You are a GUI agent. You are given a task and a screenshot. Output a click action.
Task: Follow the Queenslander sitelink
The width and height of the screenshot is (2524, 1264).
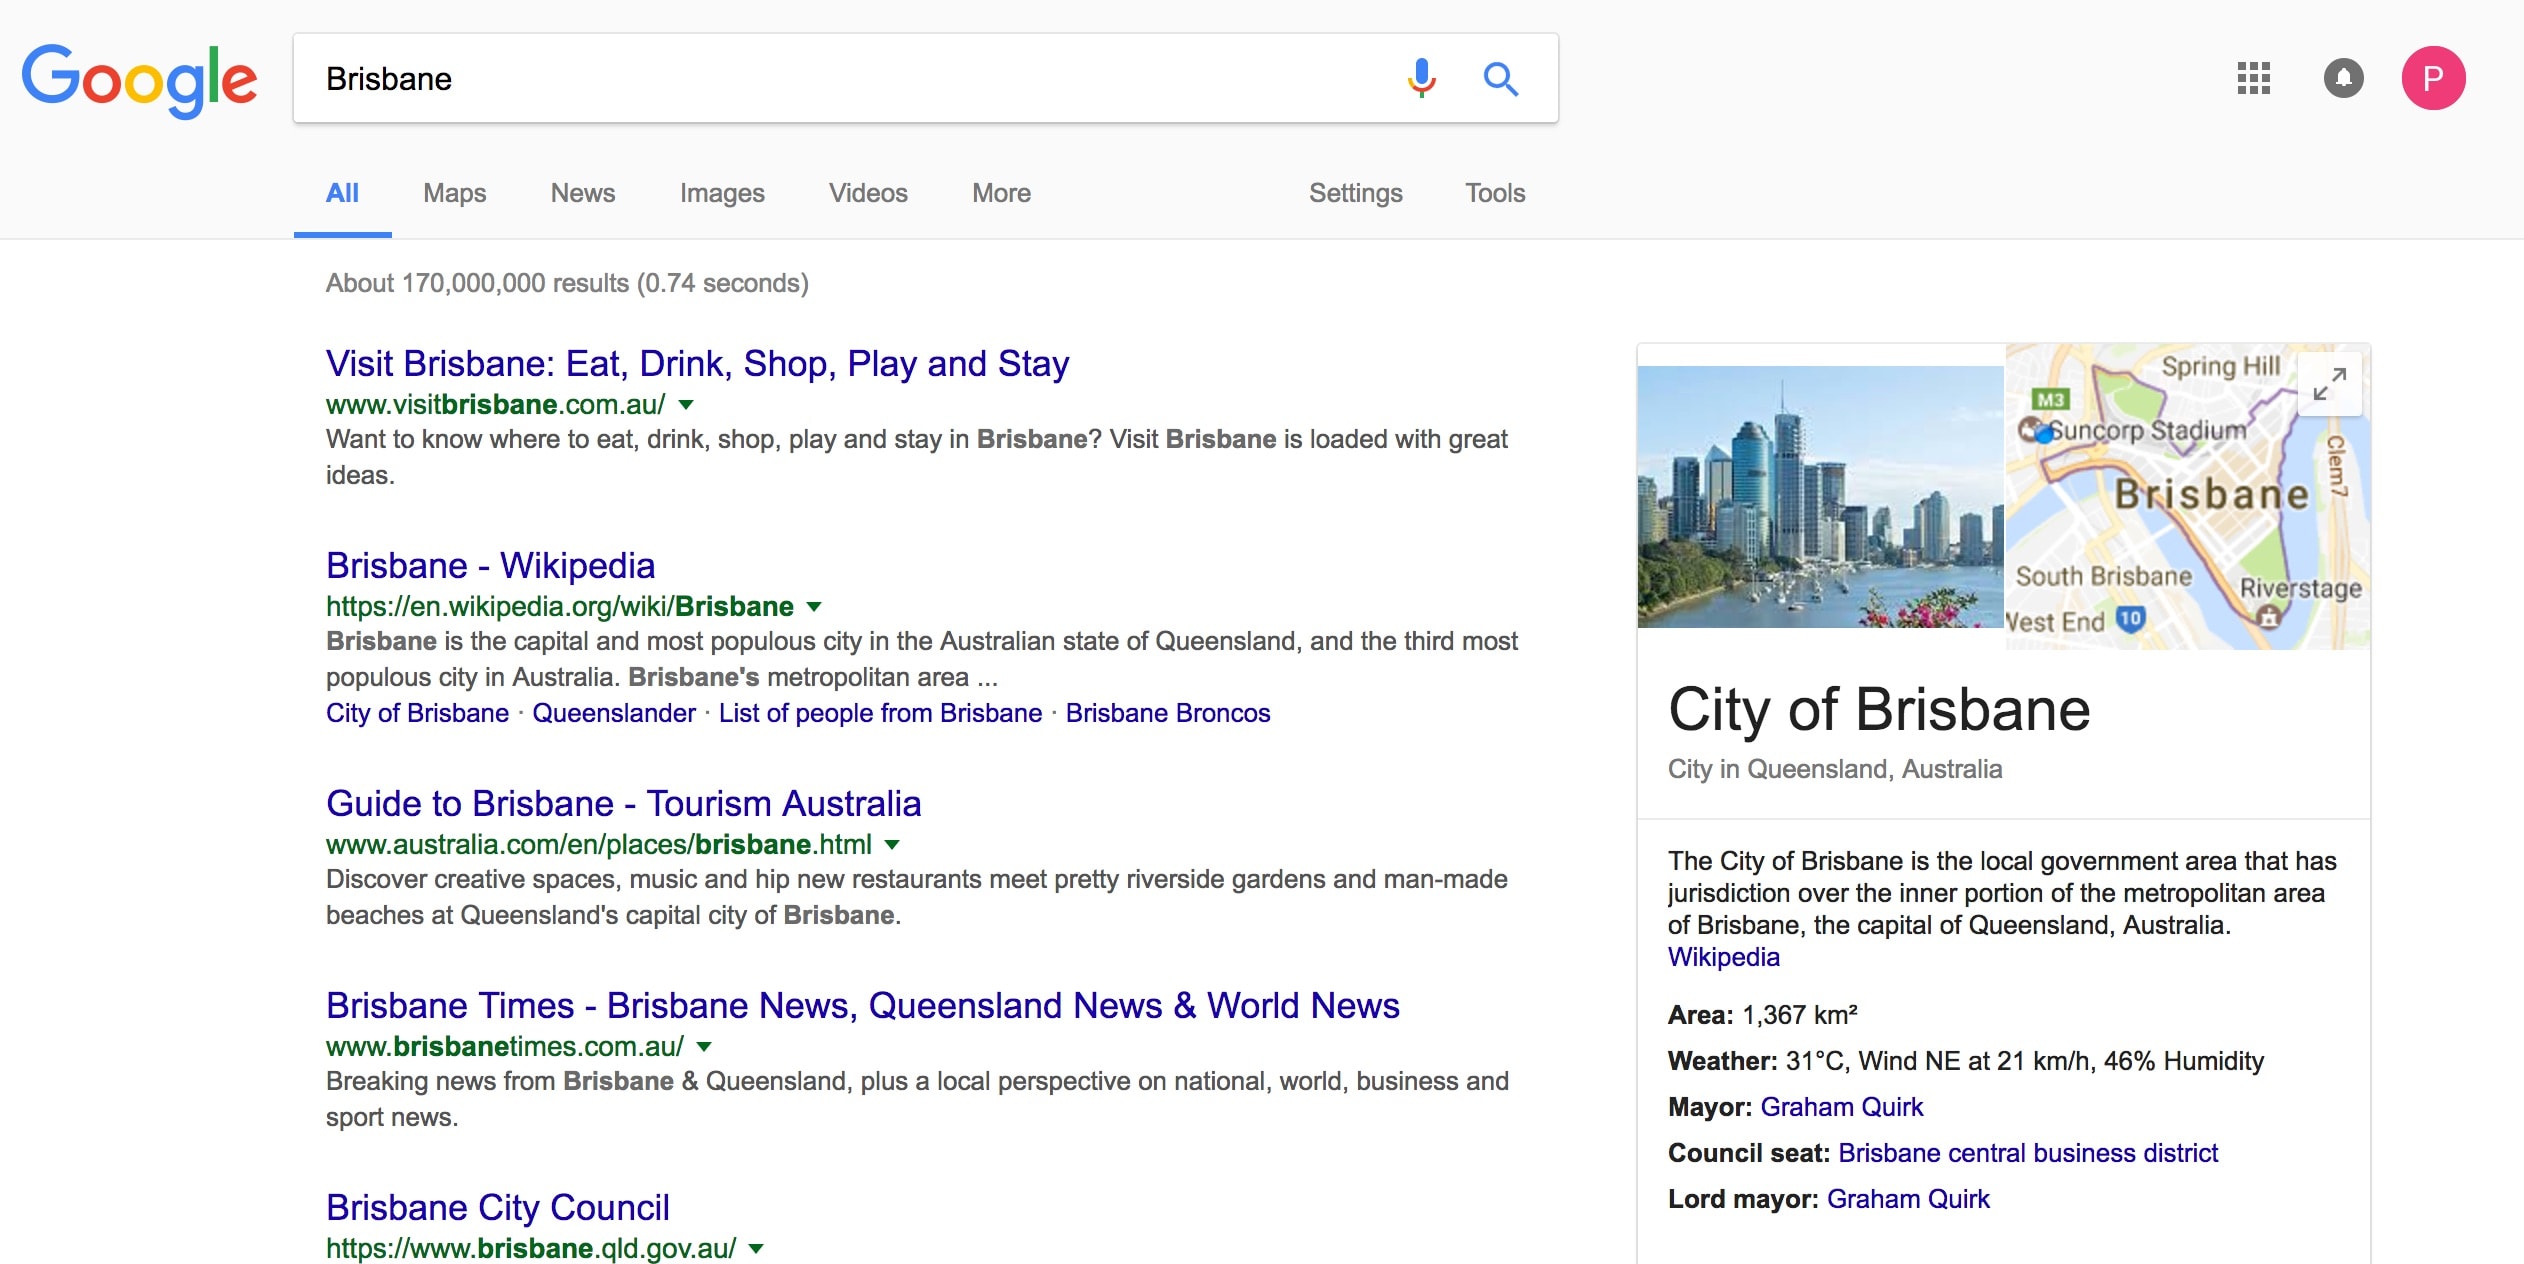pyautogui.click(x=613, y=714)
